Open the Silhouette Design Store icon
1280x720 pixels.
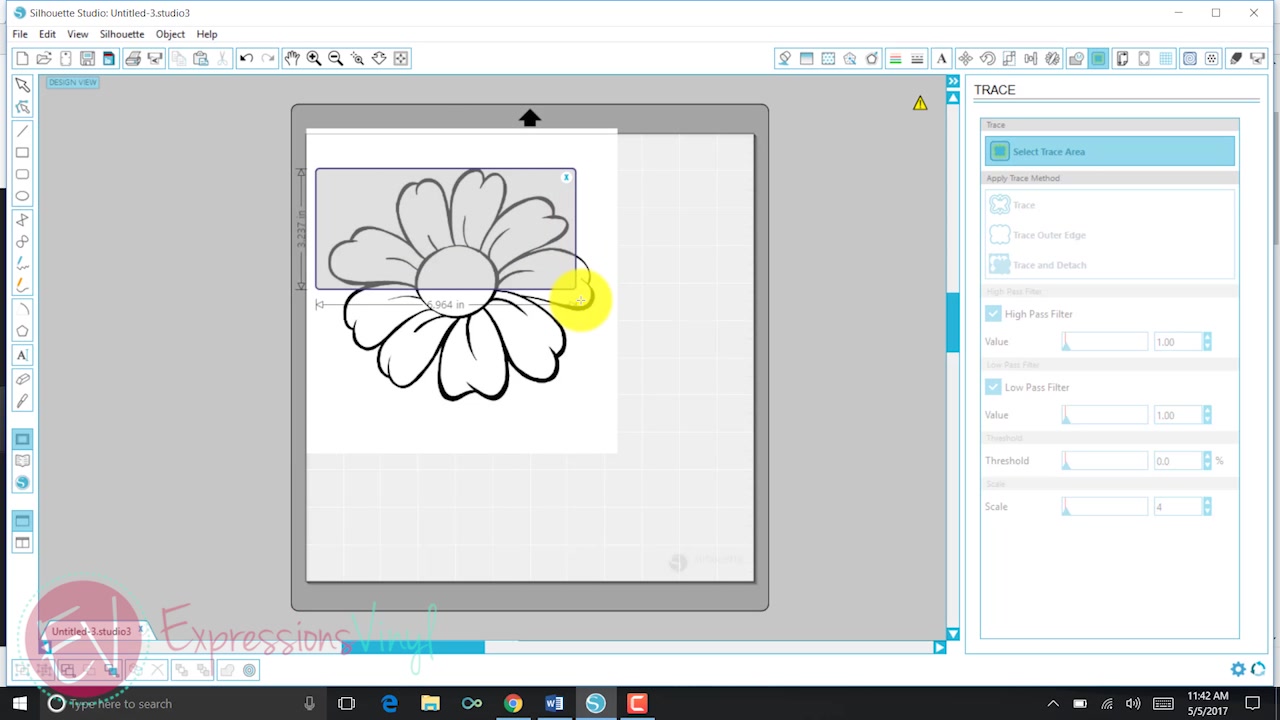pyautogui.click(x=22, y=483)
